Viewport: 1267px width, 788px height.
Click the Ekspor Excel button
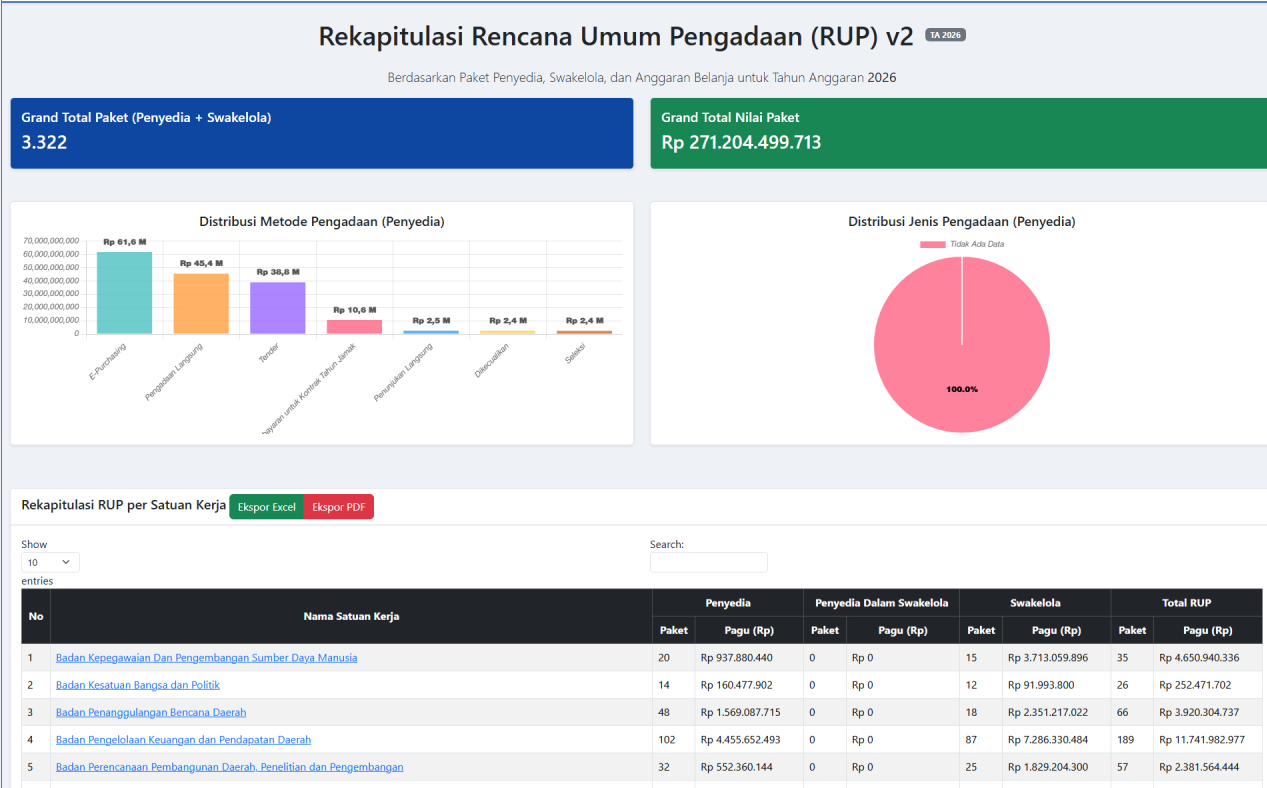(267, 507)
